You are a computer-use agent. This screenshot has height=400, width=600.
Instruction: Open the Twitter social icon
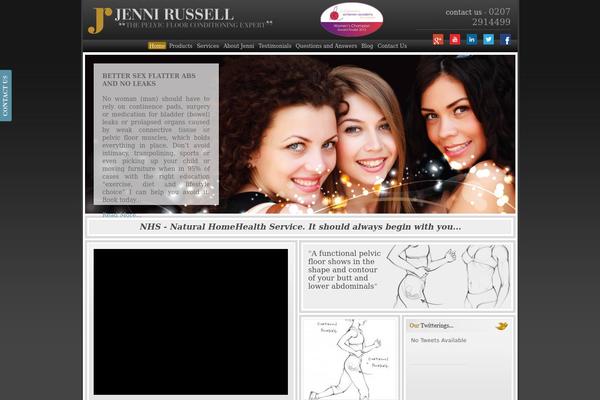tap(488, 39)
